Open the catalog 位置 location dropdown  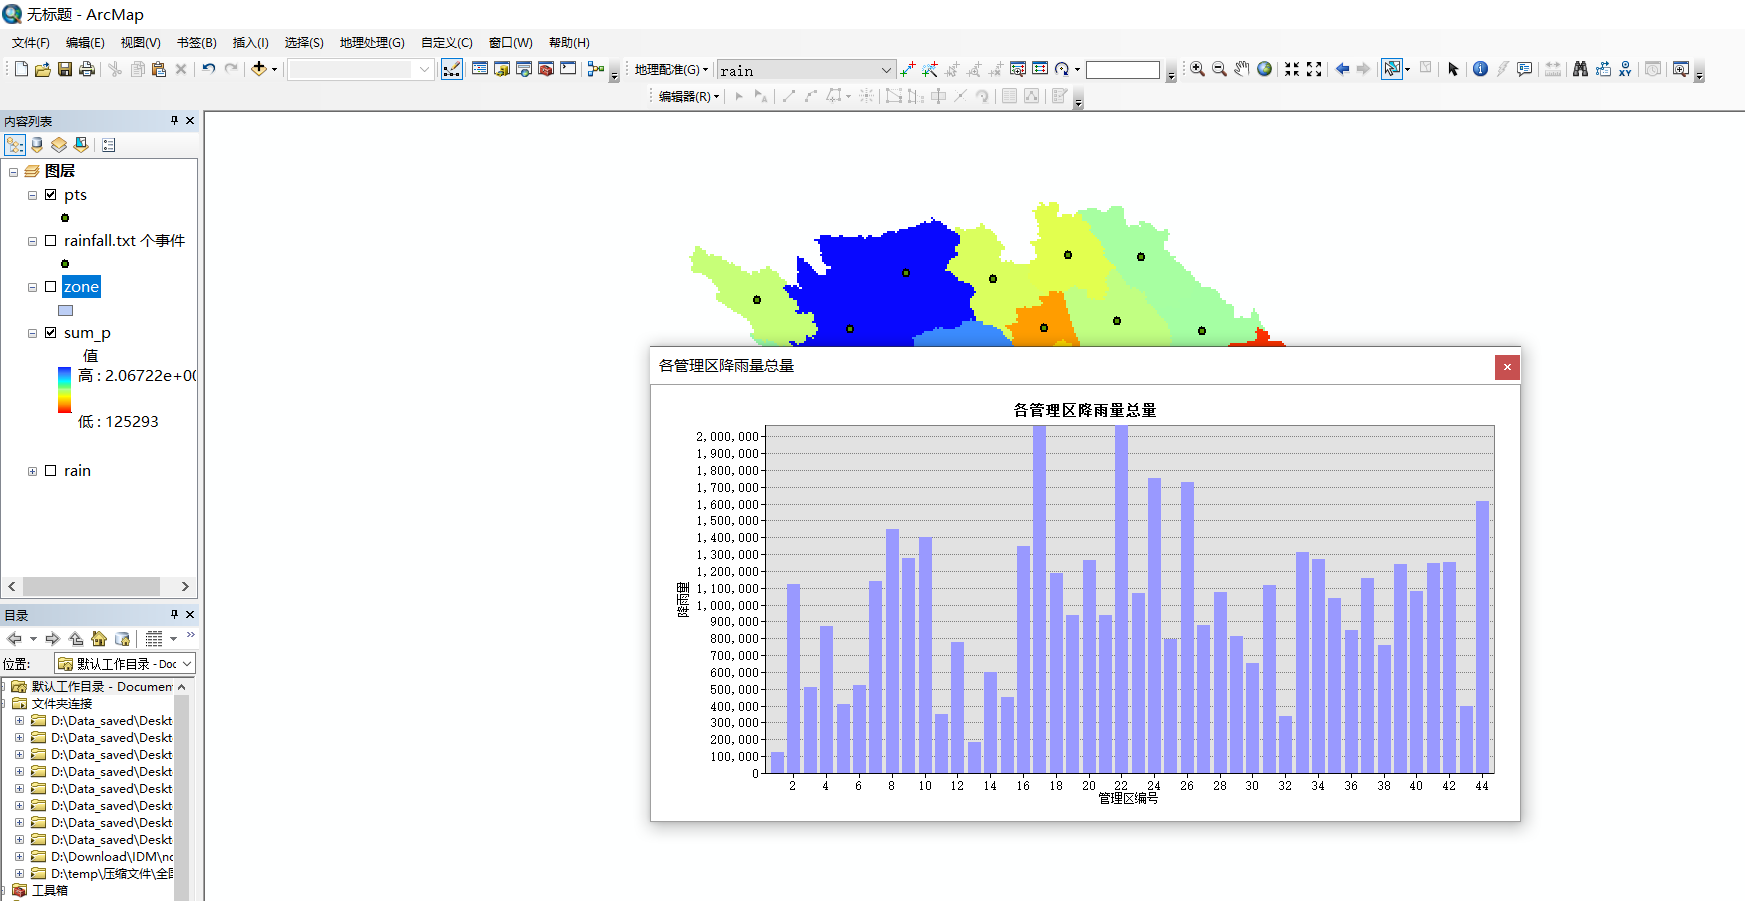[x=187, y=664]
